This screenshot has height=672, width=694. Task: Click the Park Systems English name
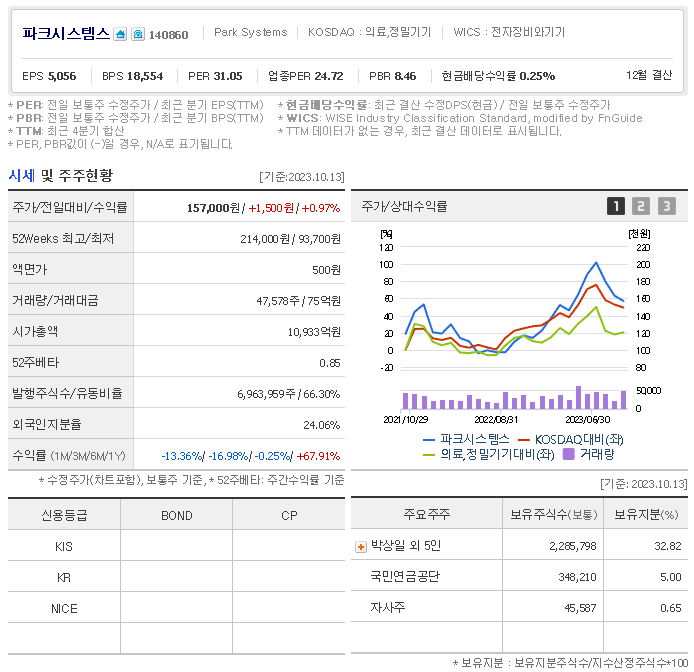pos(251,32)
